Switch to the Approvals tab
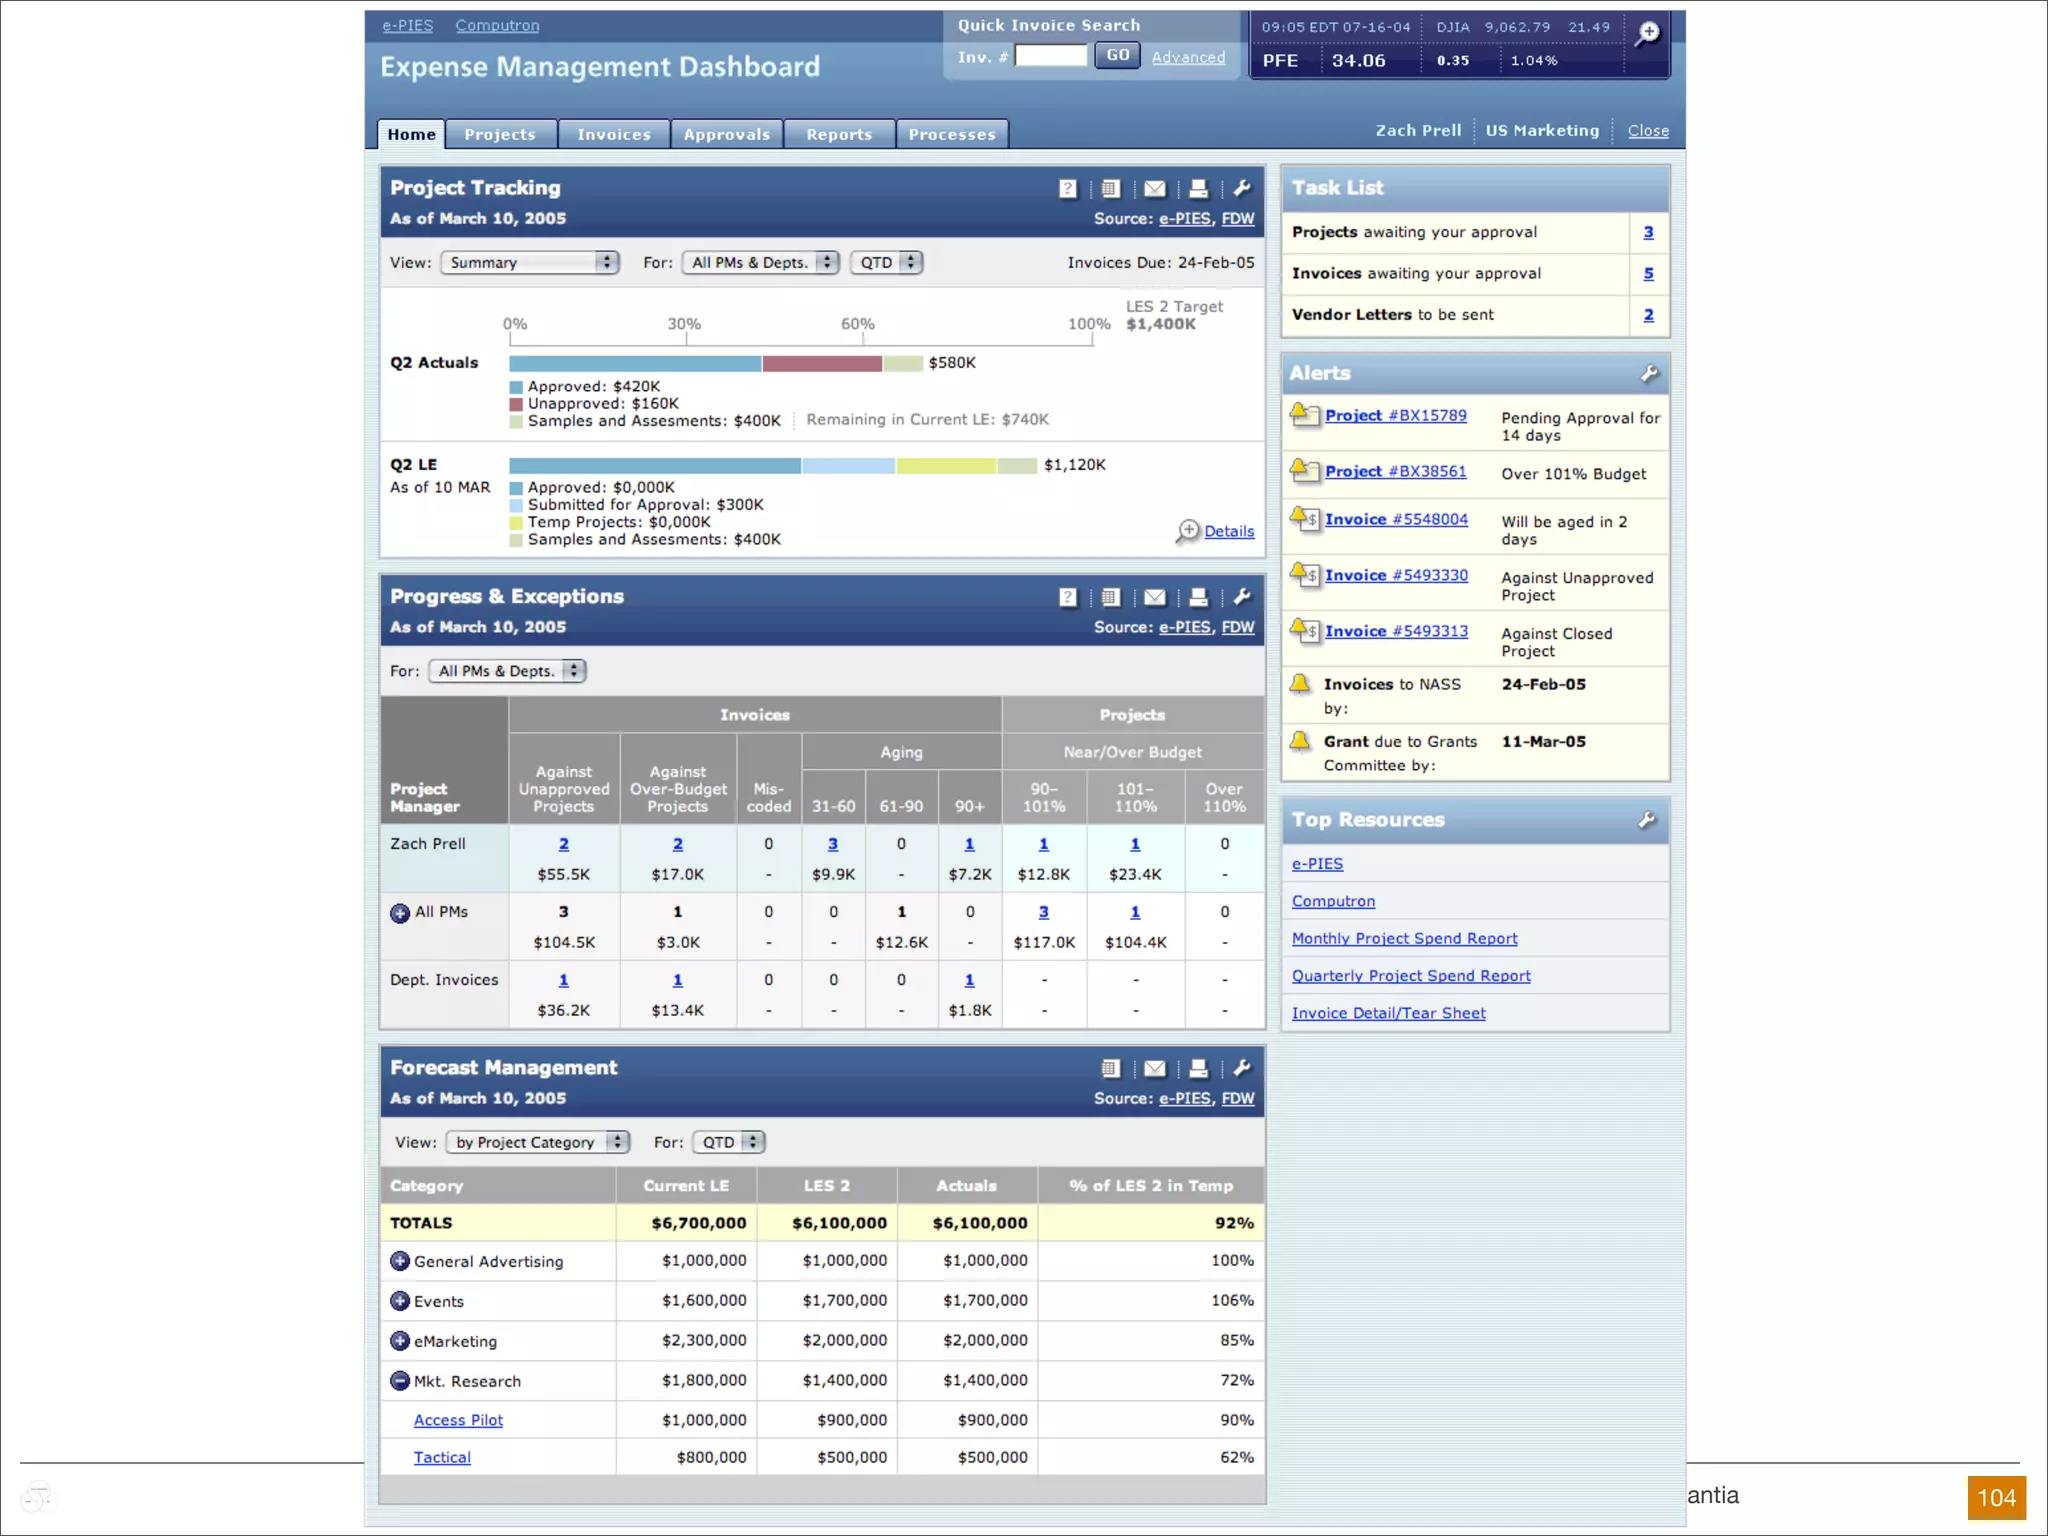The width and height of the screenshot is (2048, 1536). click(727, 134)
